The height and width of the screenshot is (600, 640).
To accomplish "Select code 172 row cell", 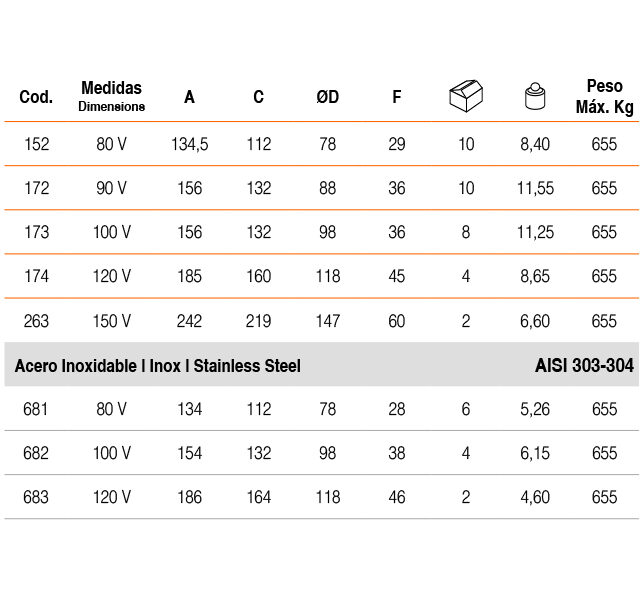I will [37, 188].
